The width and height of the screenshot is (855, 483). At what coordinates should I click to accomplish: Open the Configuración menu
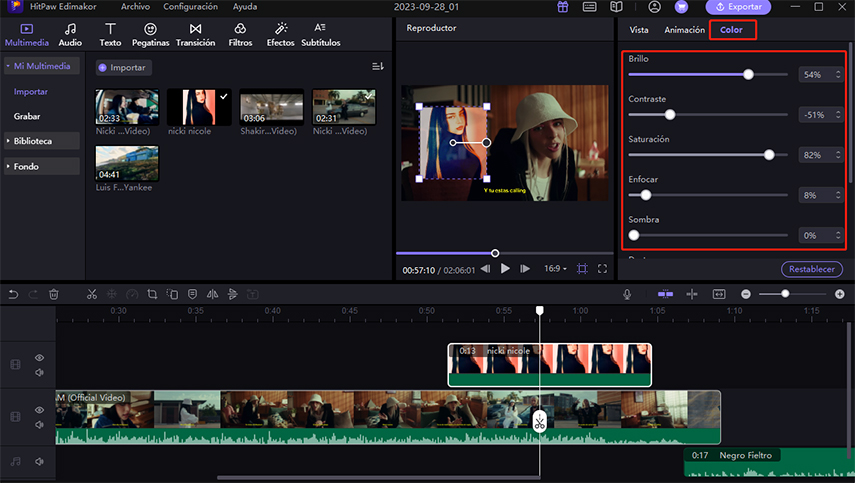(x=190, y=7)
